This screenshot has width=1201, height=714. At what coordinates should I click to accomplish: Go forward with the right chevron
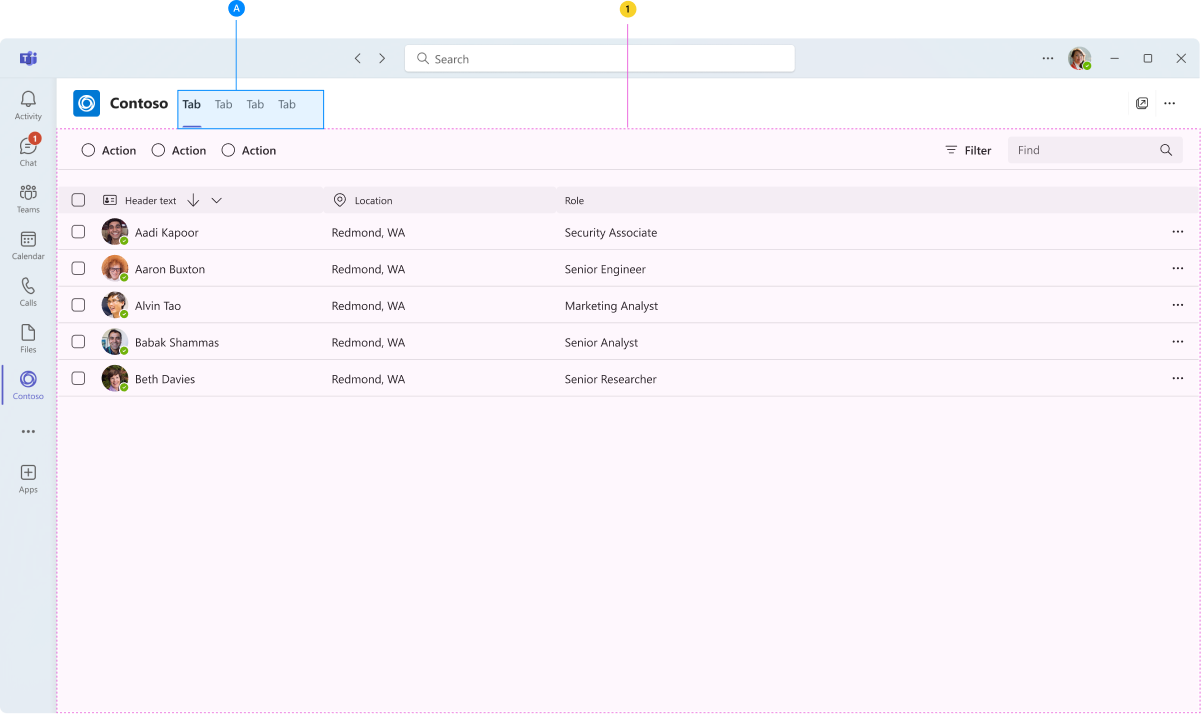382,59
